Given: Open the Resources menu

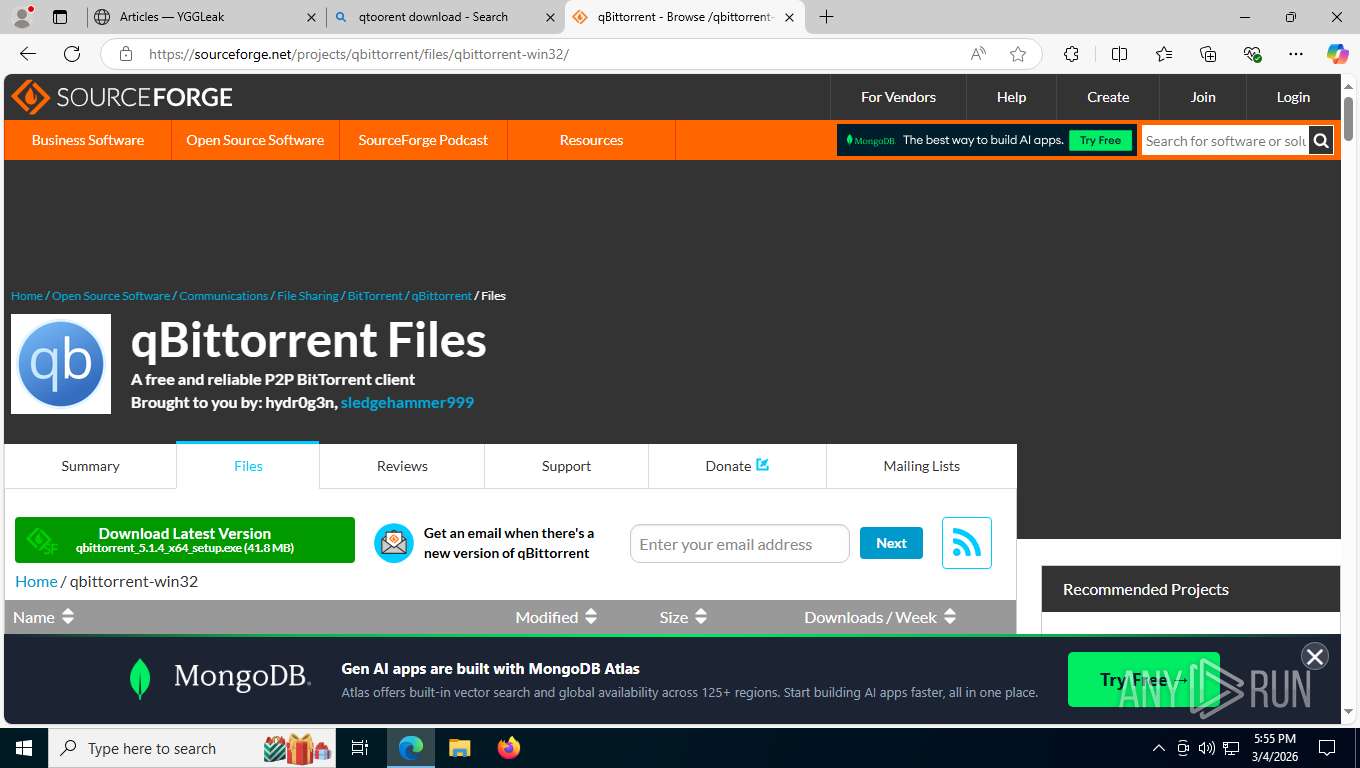Looking at the screenshot, I should (x=591, y=140).
